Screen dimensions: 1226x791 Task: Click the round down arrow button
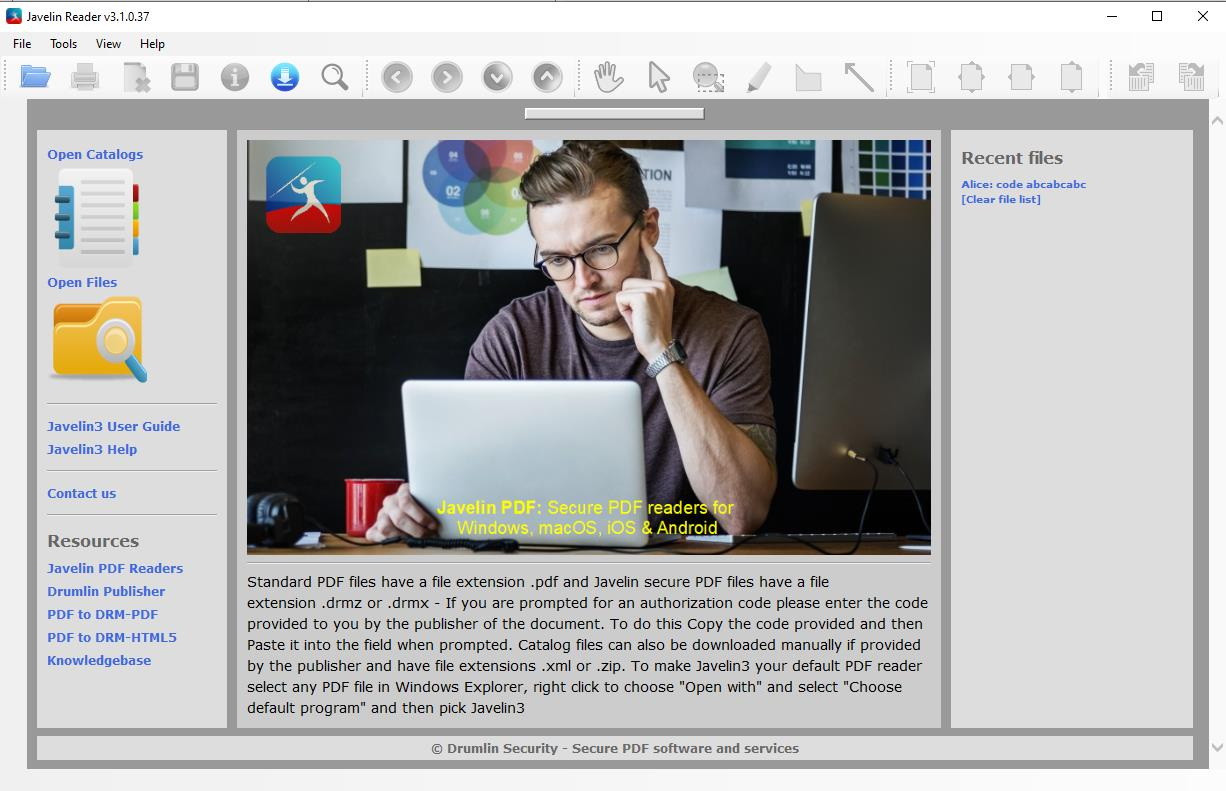tap(497, 77)
